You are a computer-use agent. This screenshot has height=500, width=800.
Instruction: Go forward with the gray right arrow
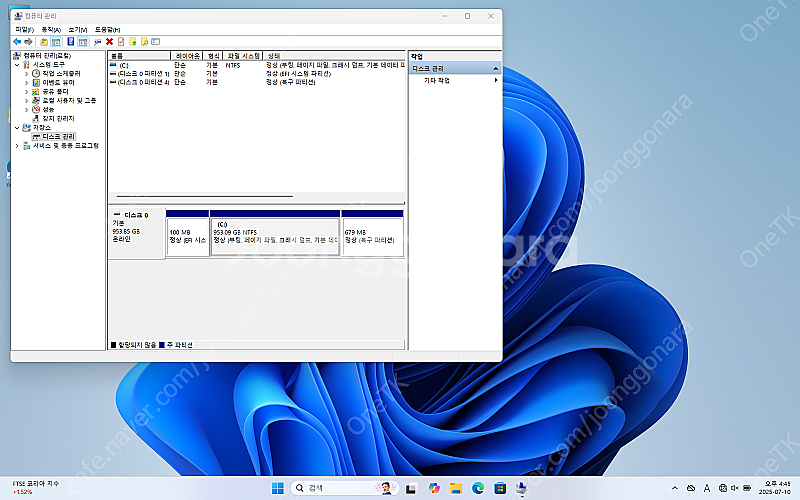(29, 42)
